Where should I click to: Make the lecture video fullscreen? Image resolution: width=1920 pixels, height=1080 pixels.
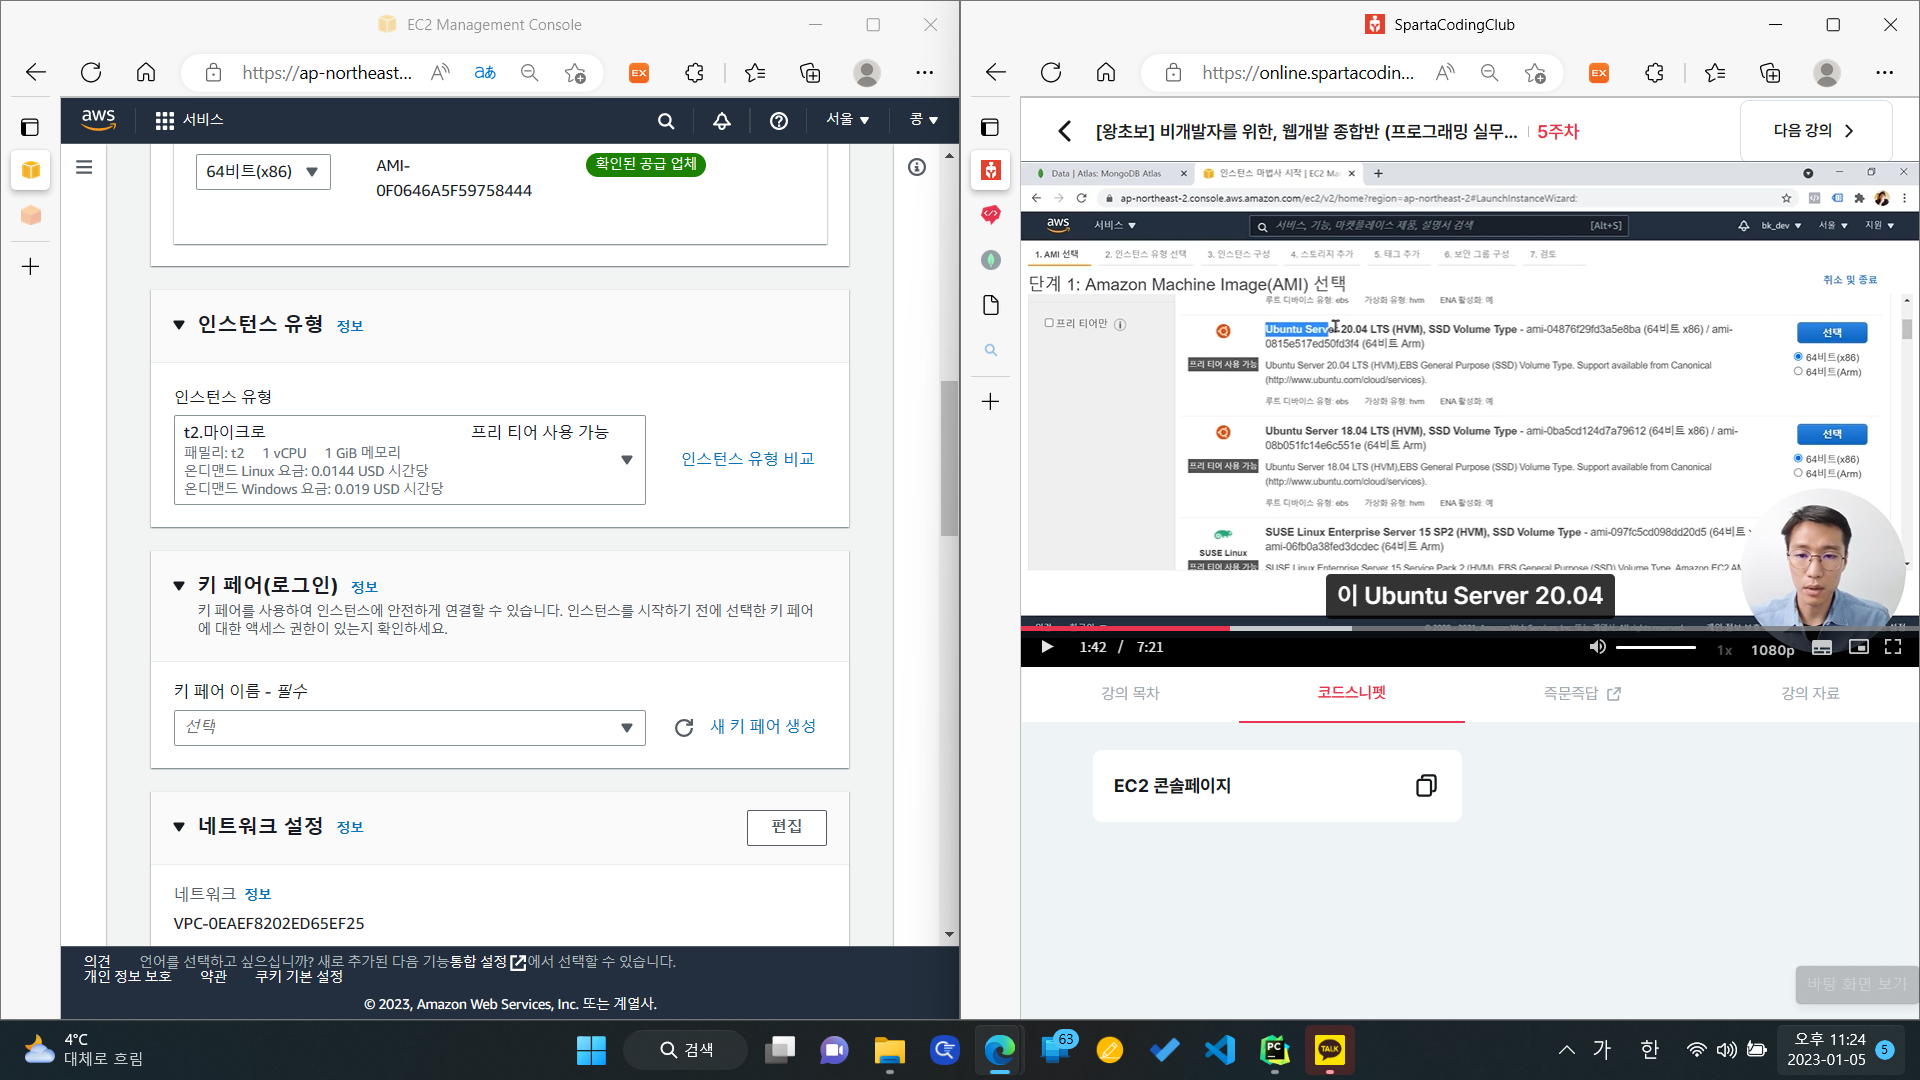tap(1893, 647)
